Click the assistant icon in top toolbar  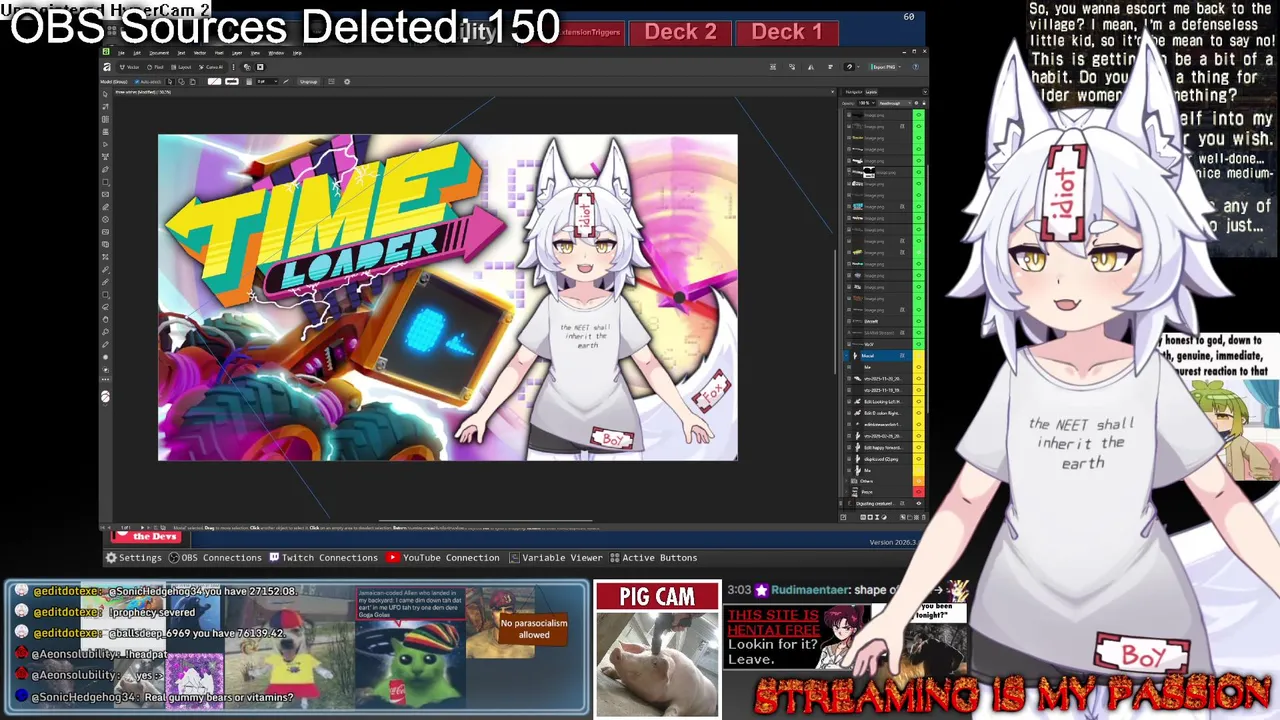point(849,67)
